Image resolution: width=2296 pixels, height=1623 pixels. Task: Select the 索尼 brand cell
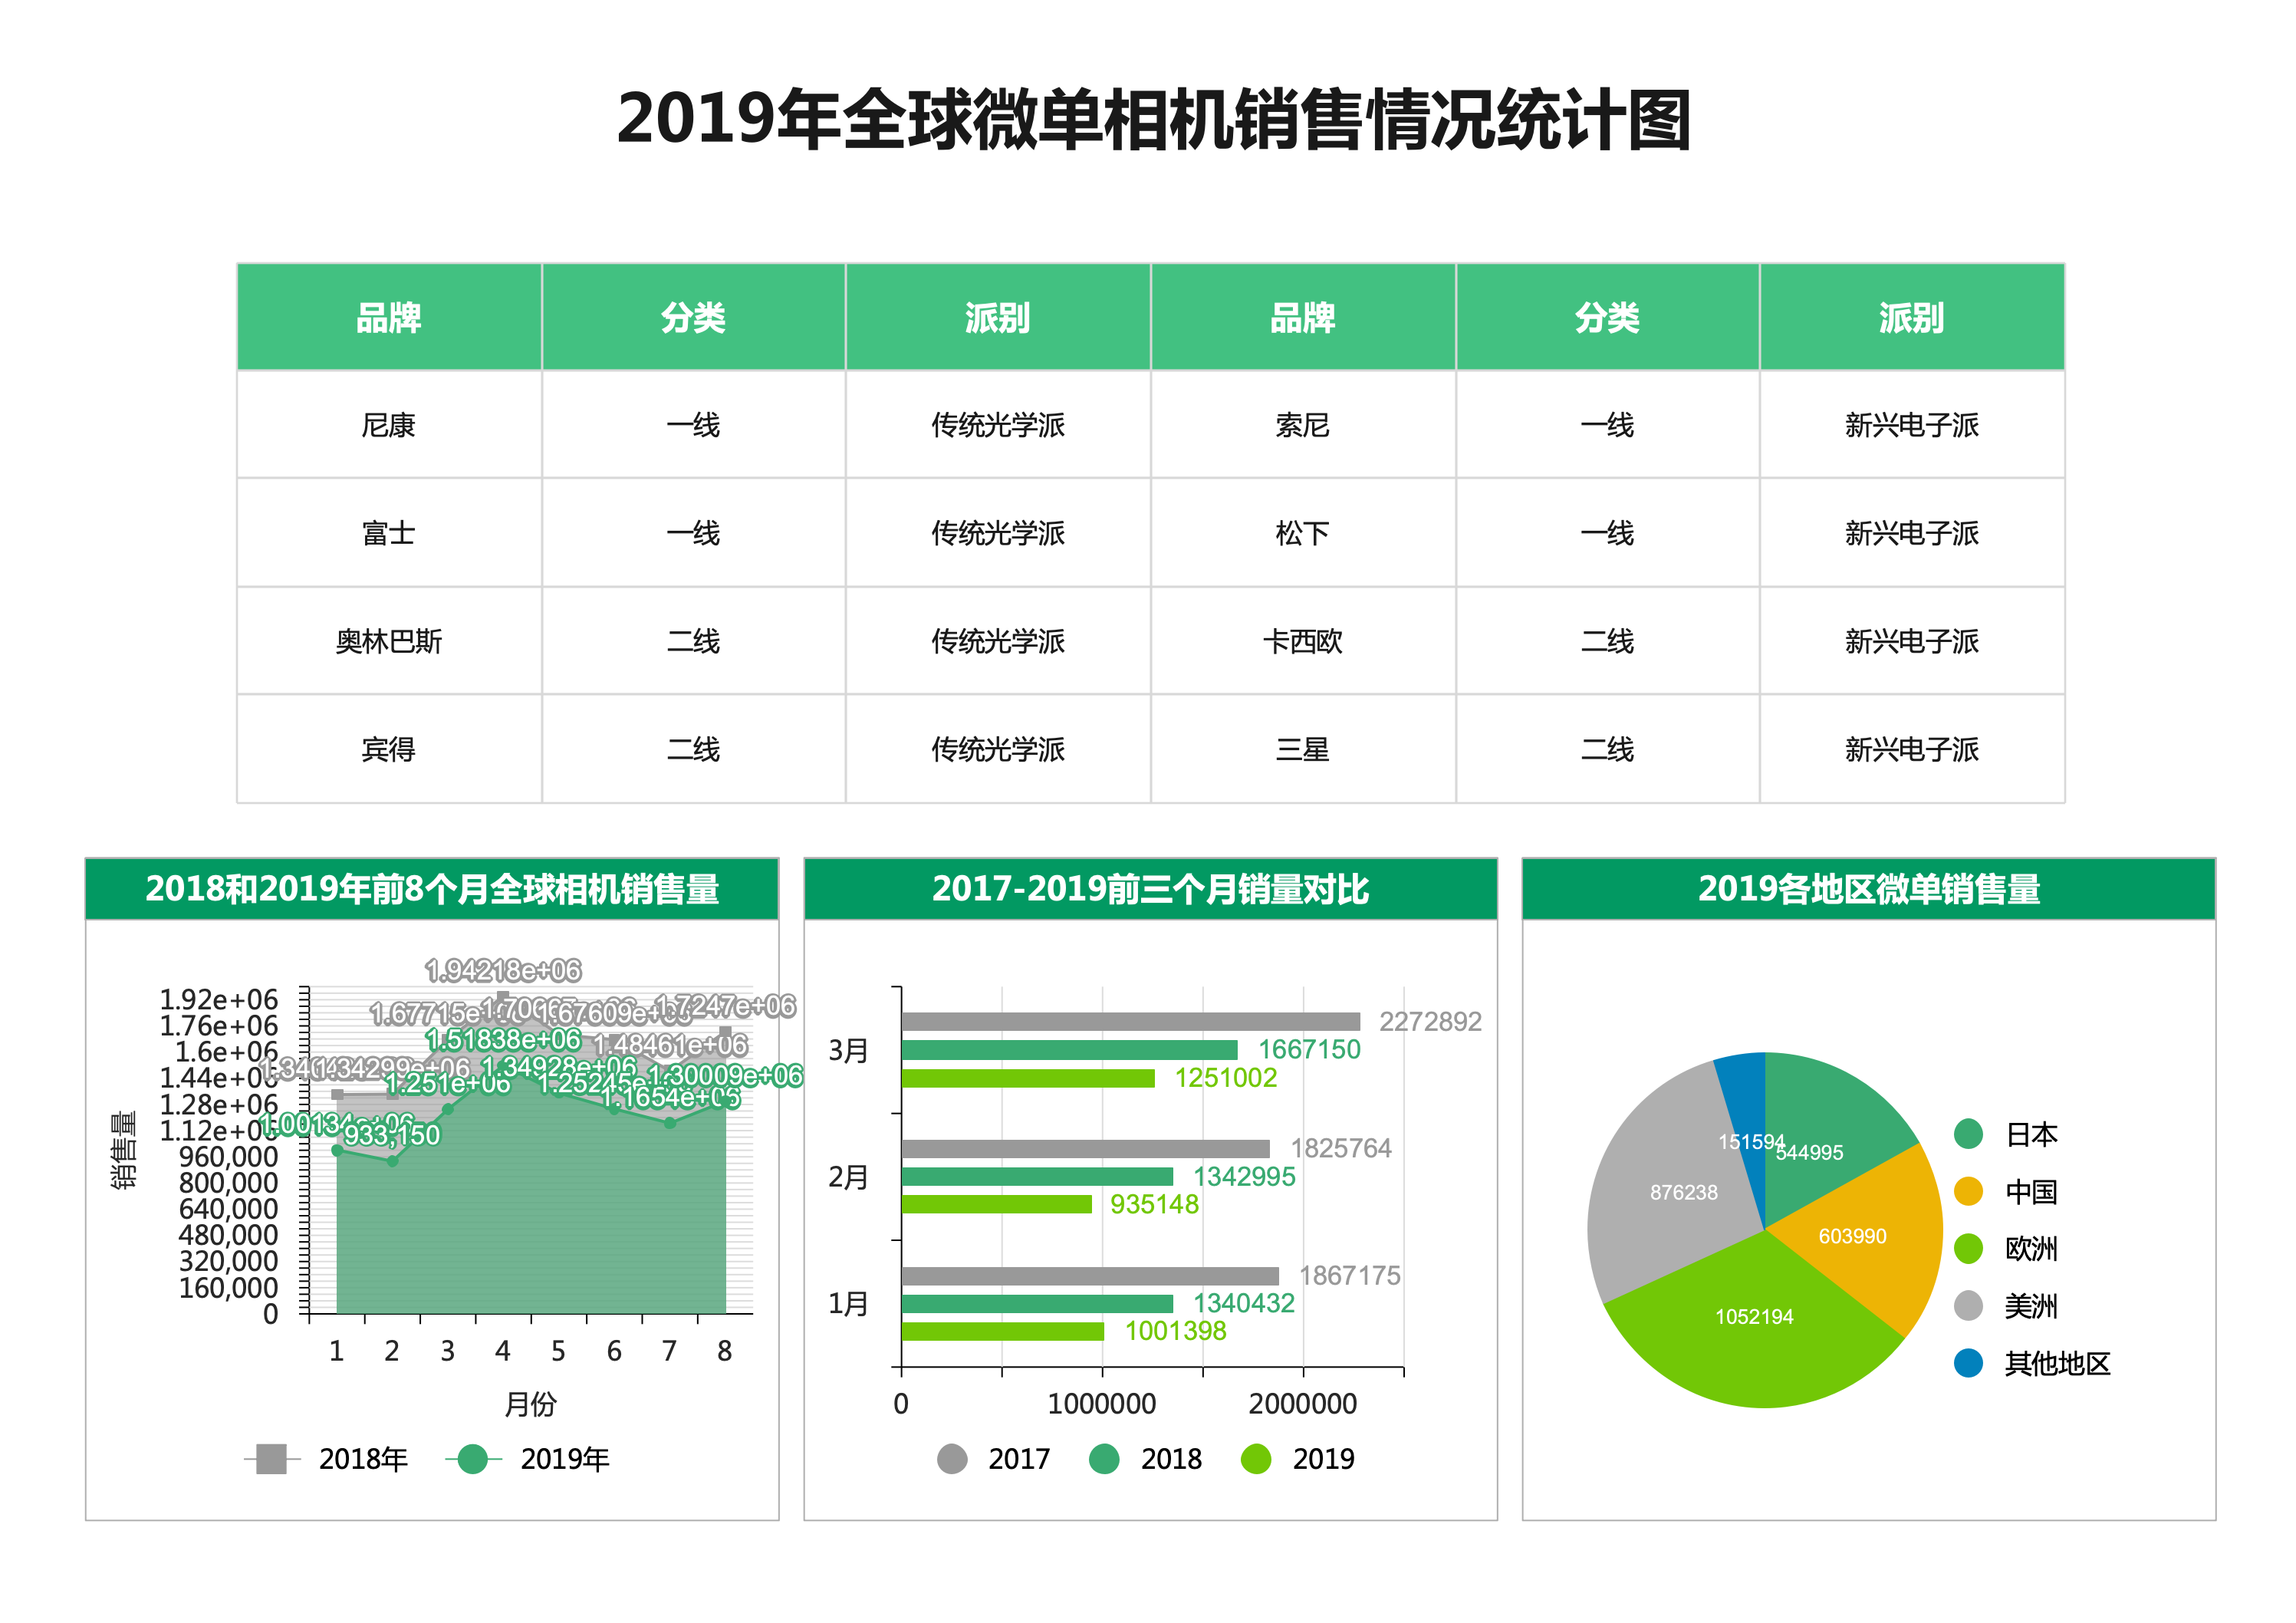(x=1303, y=425)
